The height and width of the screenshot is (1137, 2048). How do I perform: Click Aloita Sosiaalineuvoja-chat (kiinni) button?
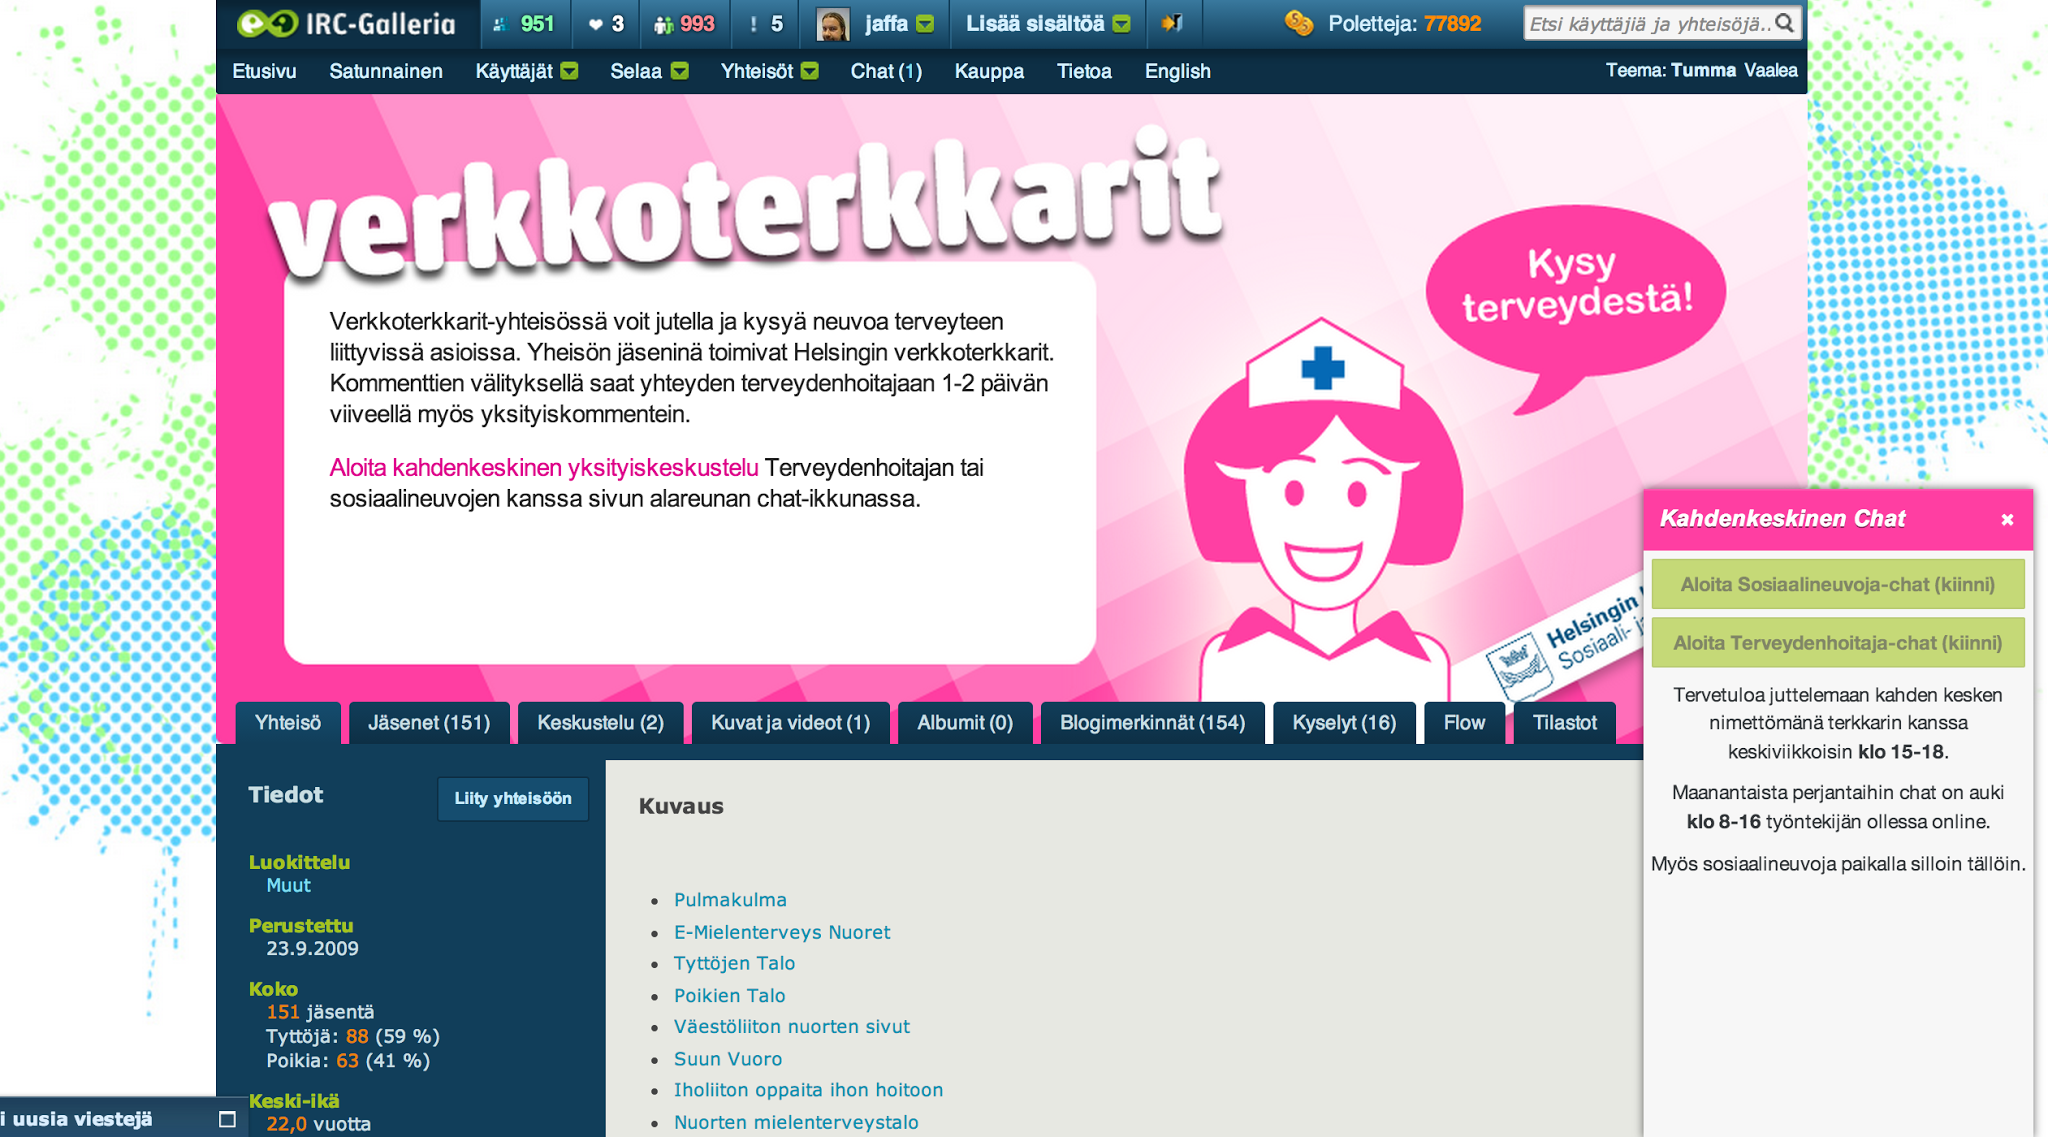(x=1837, y=584)
